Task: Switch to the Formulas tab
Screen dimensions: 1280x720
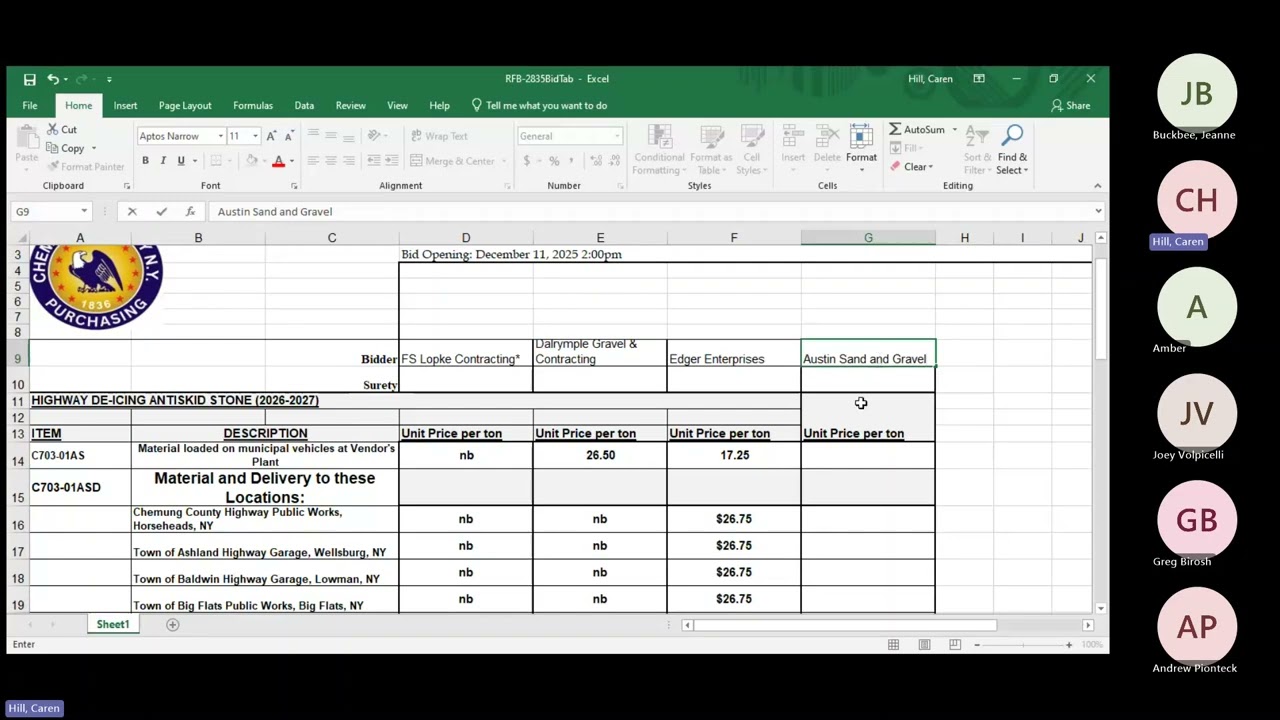Action: [253, 105]
